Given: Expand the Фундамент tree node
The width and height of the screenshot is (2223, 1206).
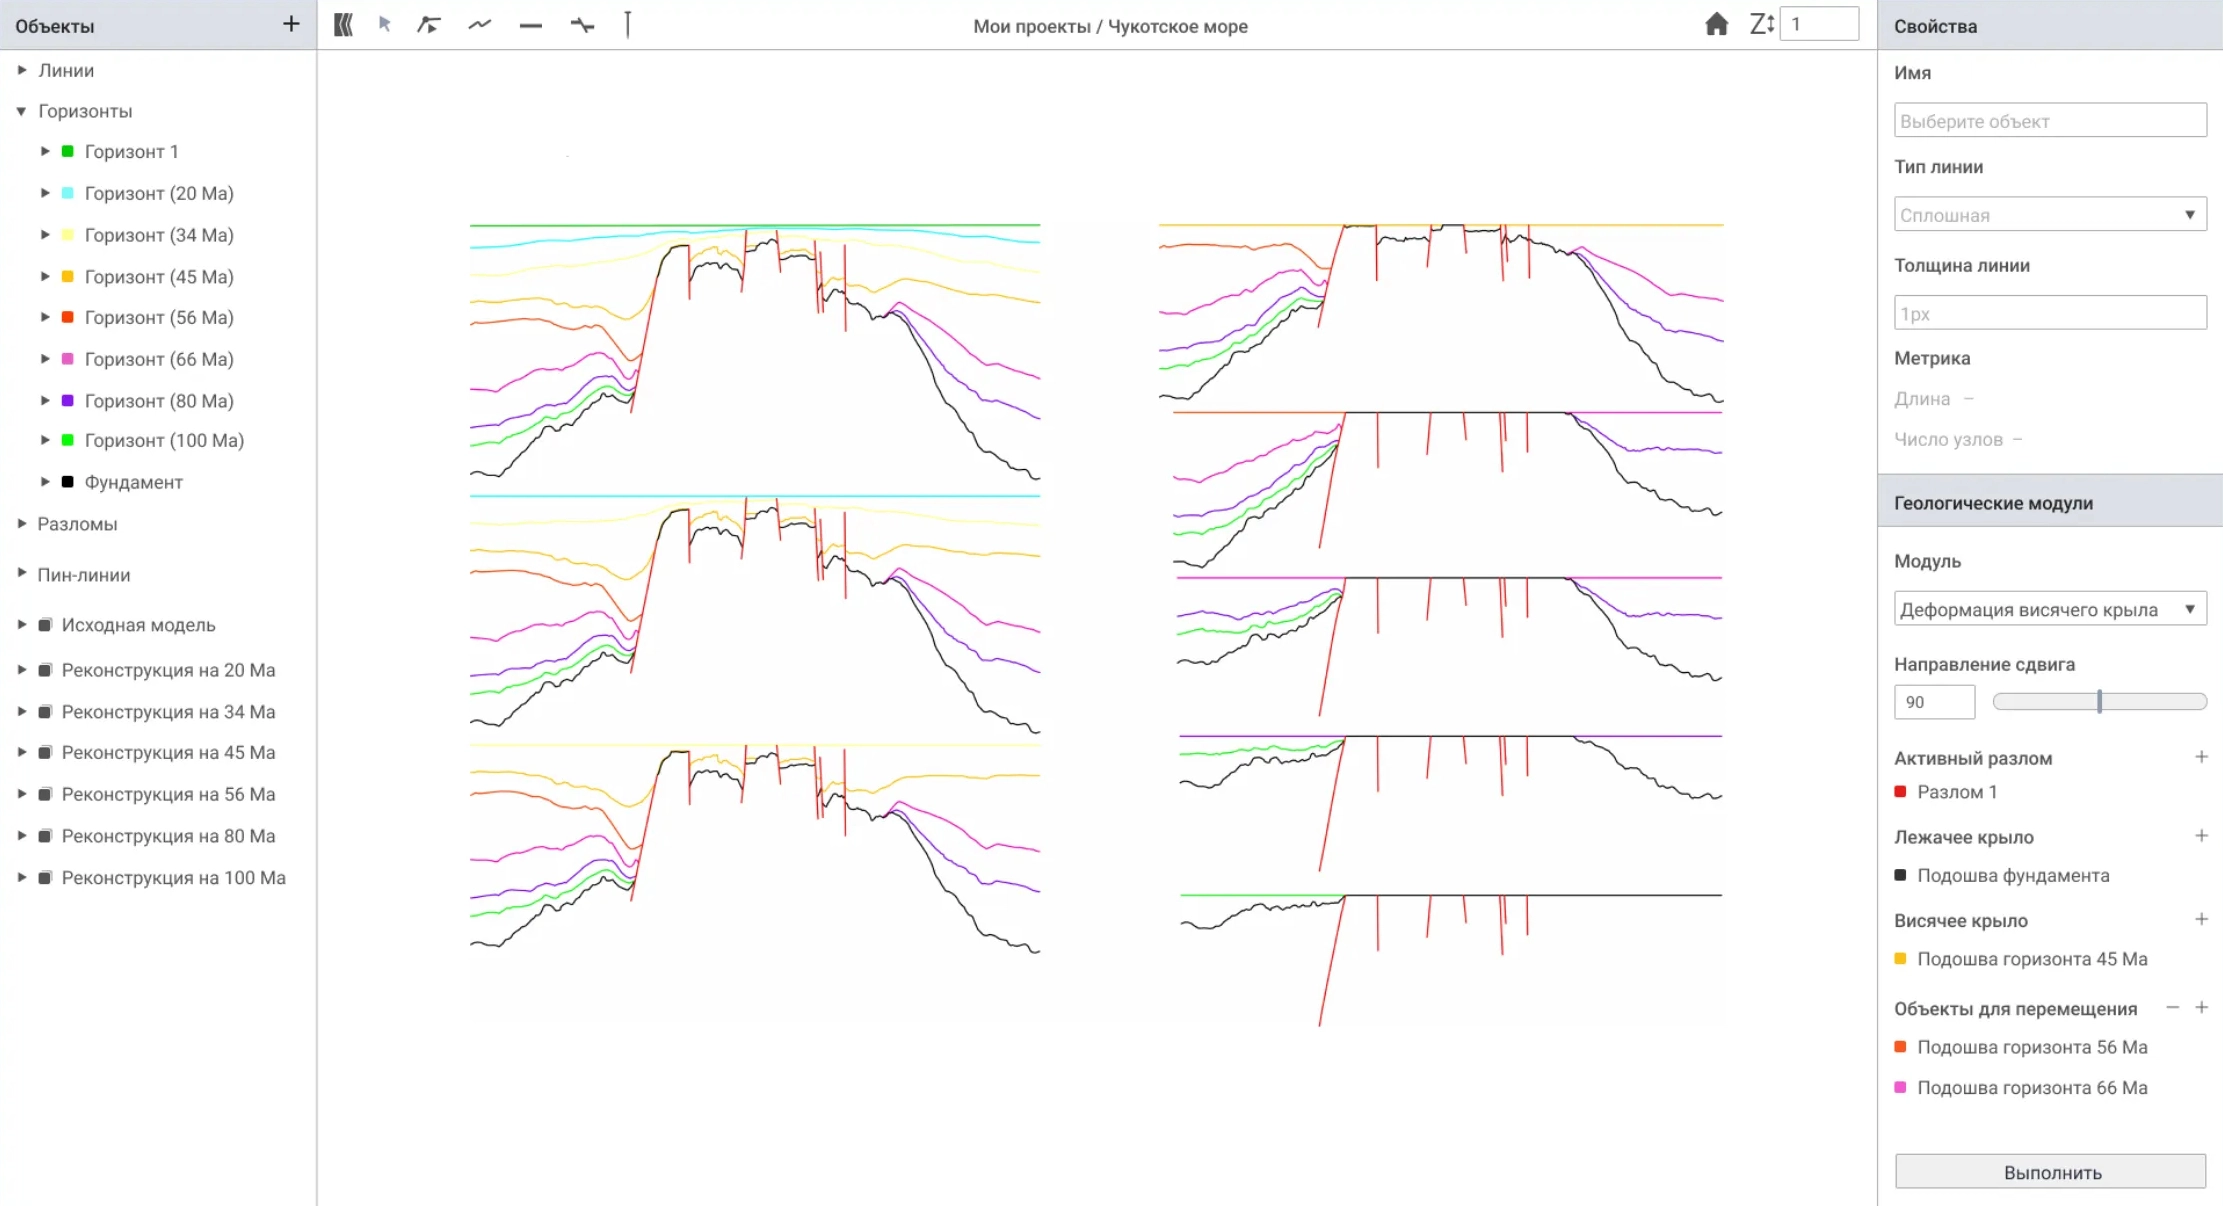Looking at the screenshot, I should click(x=45, y=482).
